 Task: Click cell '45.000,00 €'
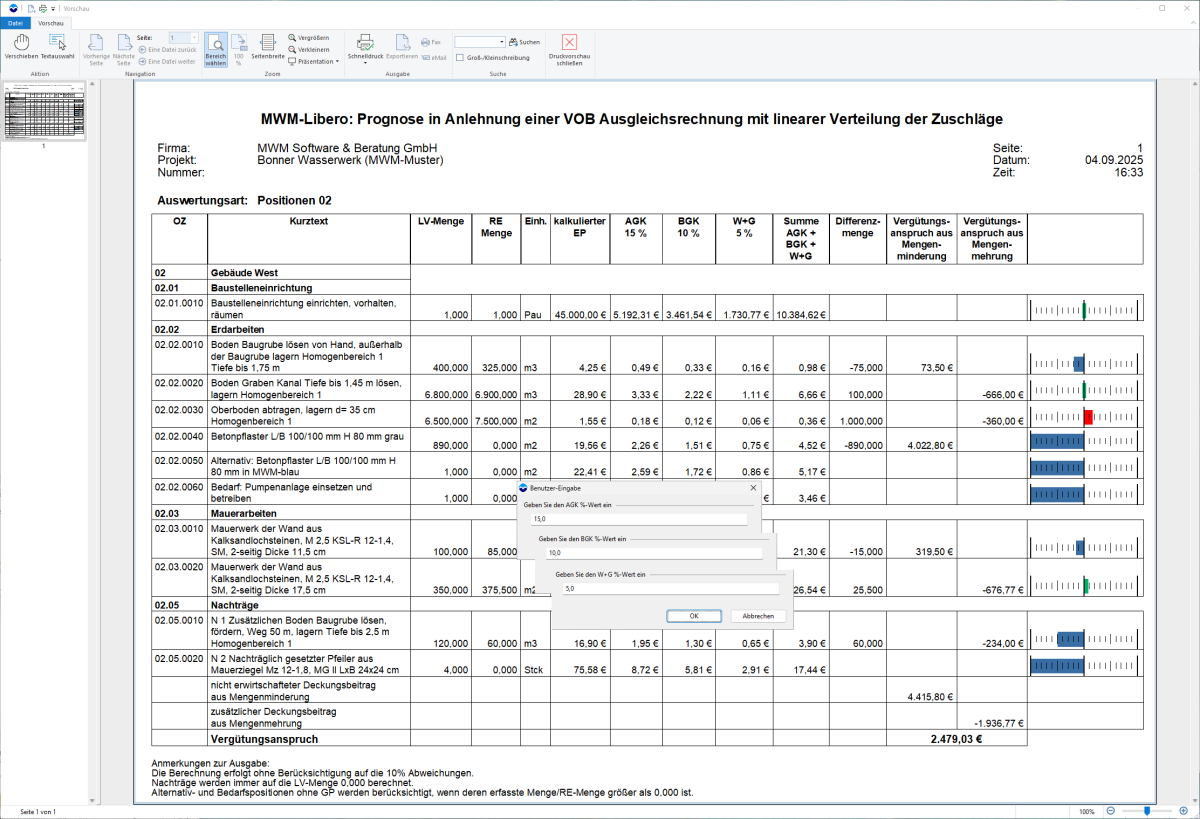(x=580, y=314)
